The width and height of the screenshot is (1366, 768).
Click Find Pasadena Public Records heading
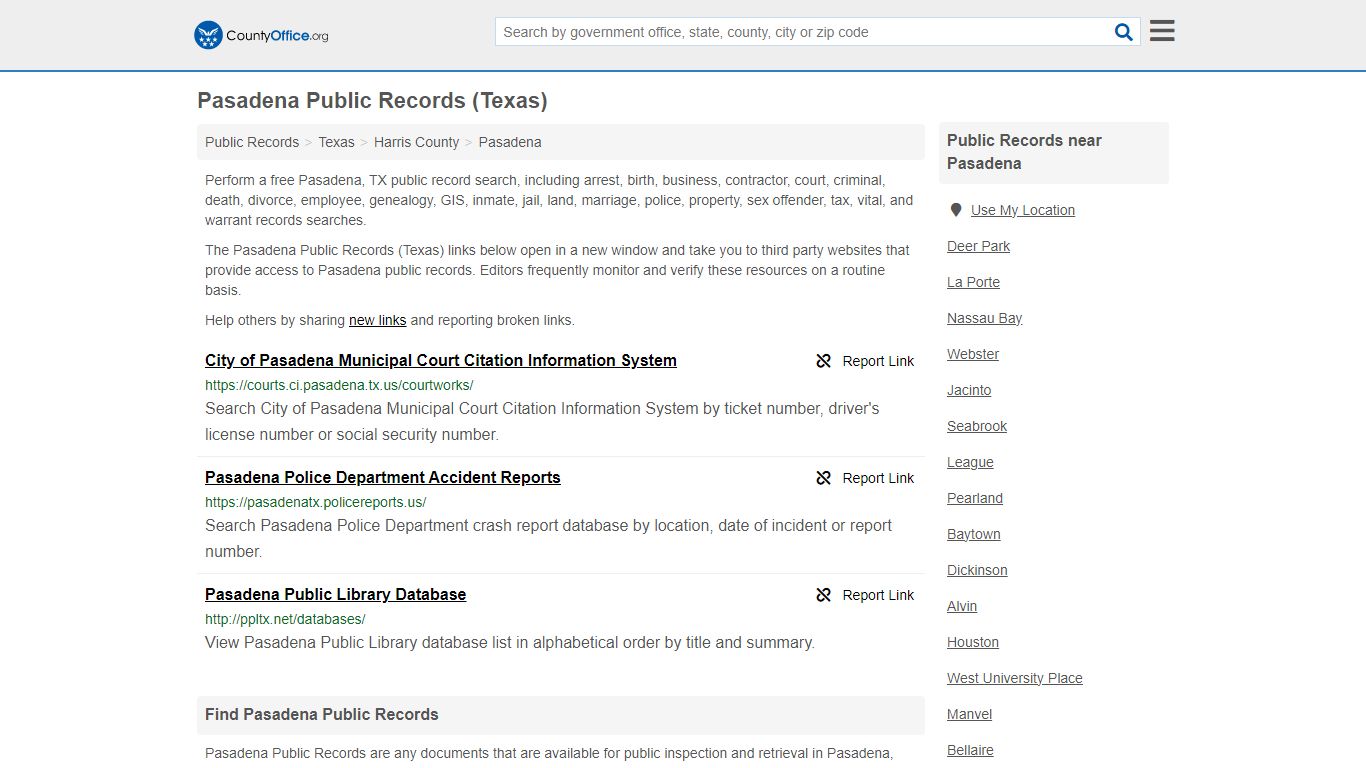point(322,714)
